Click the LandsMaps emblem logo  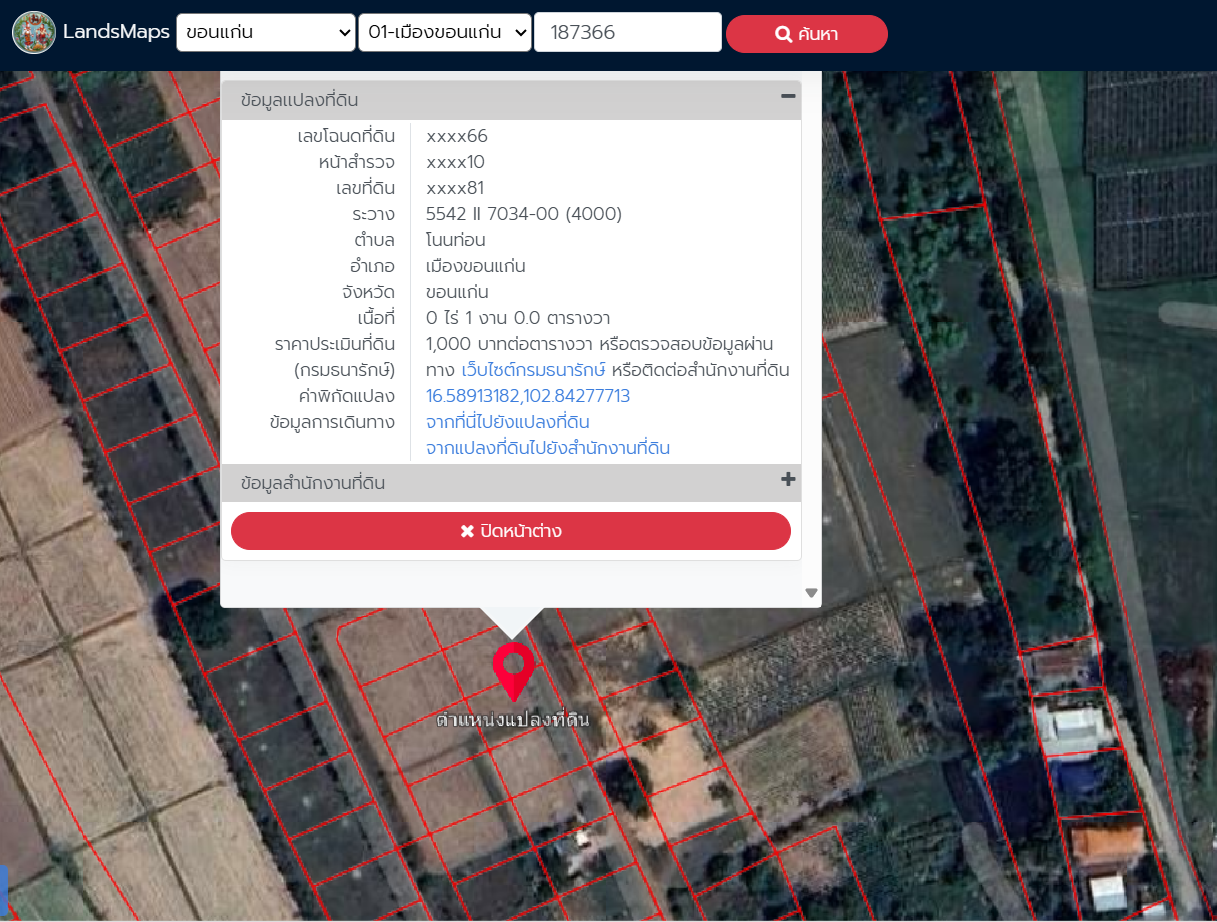pyautogui.click(x=34, y=32)
